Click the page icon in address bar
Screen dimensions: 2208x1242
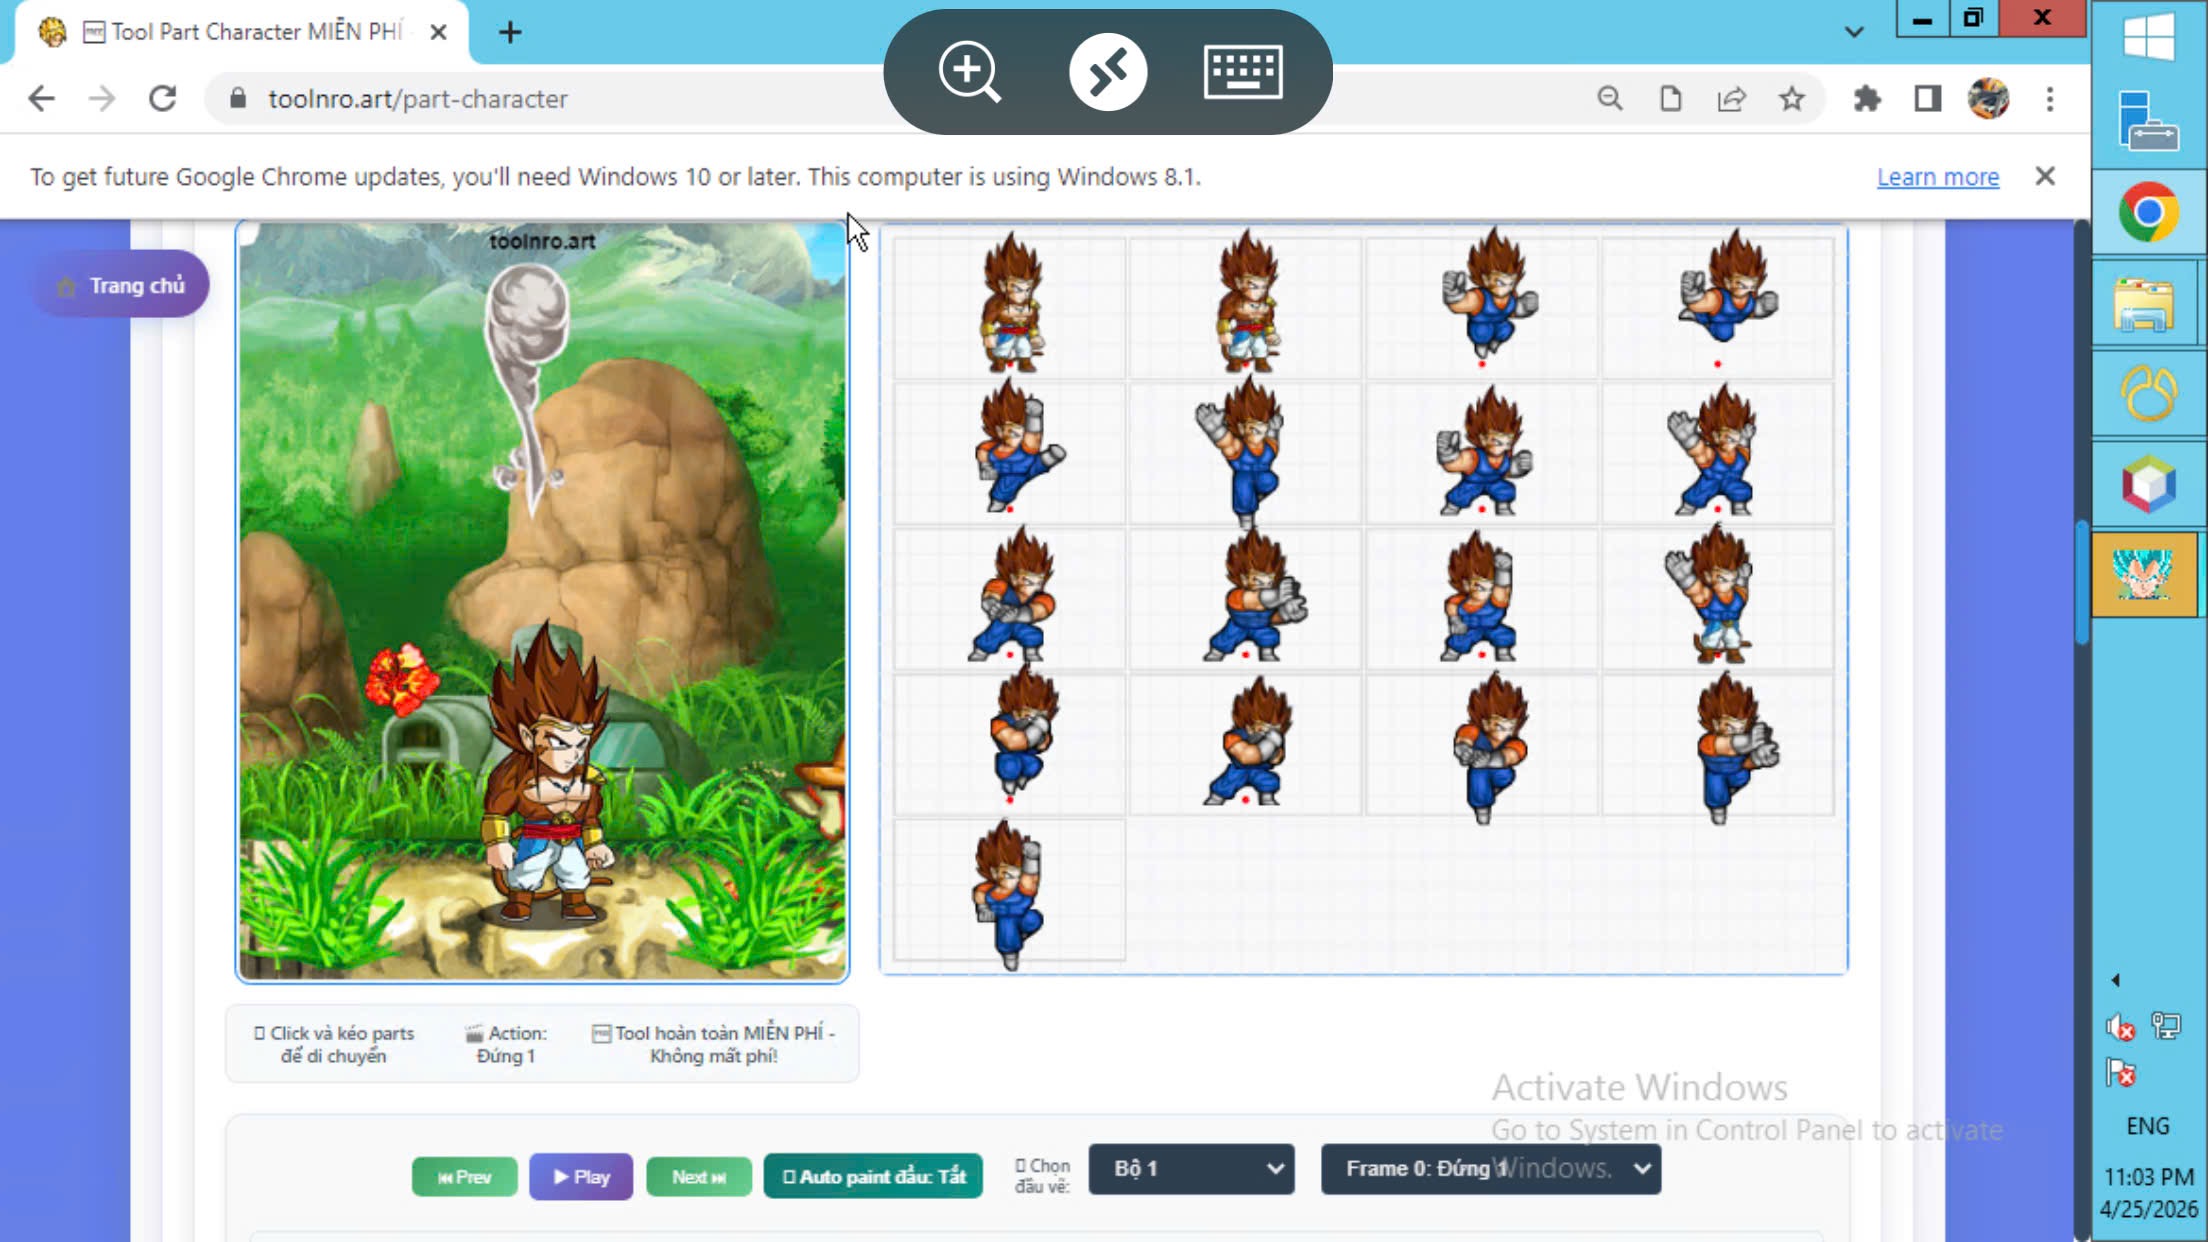1670,99
